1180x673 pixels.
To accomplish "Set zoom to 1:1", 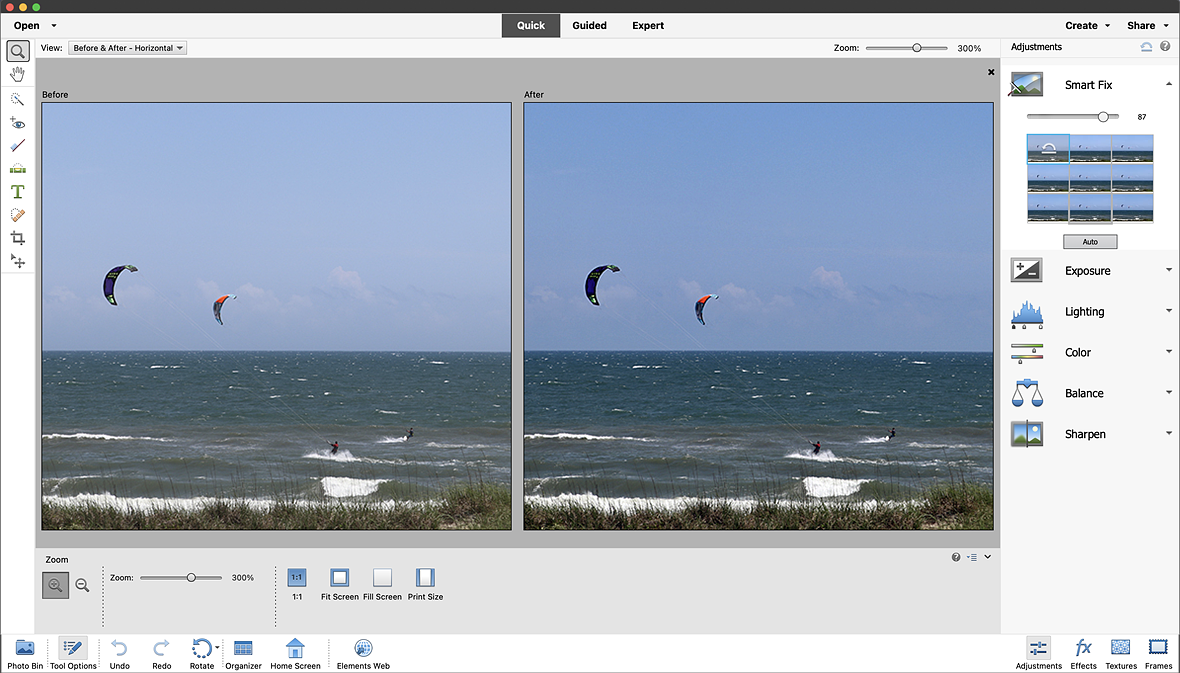I will point(297,584).
